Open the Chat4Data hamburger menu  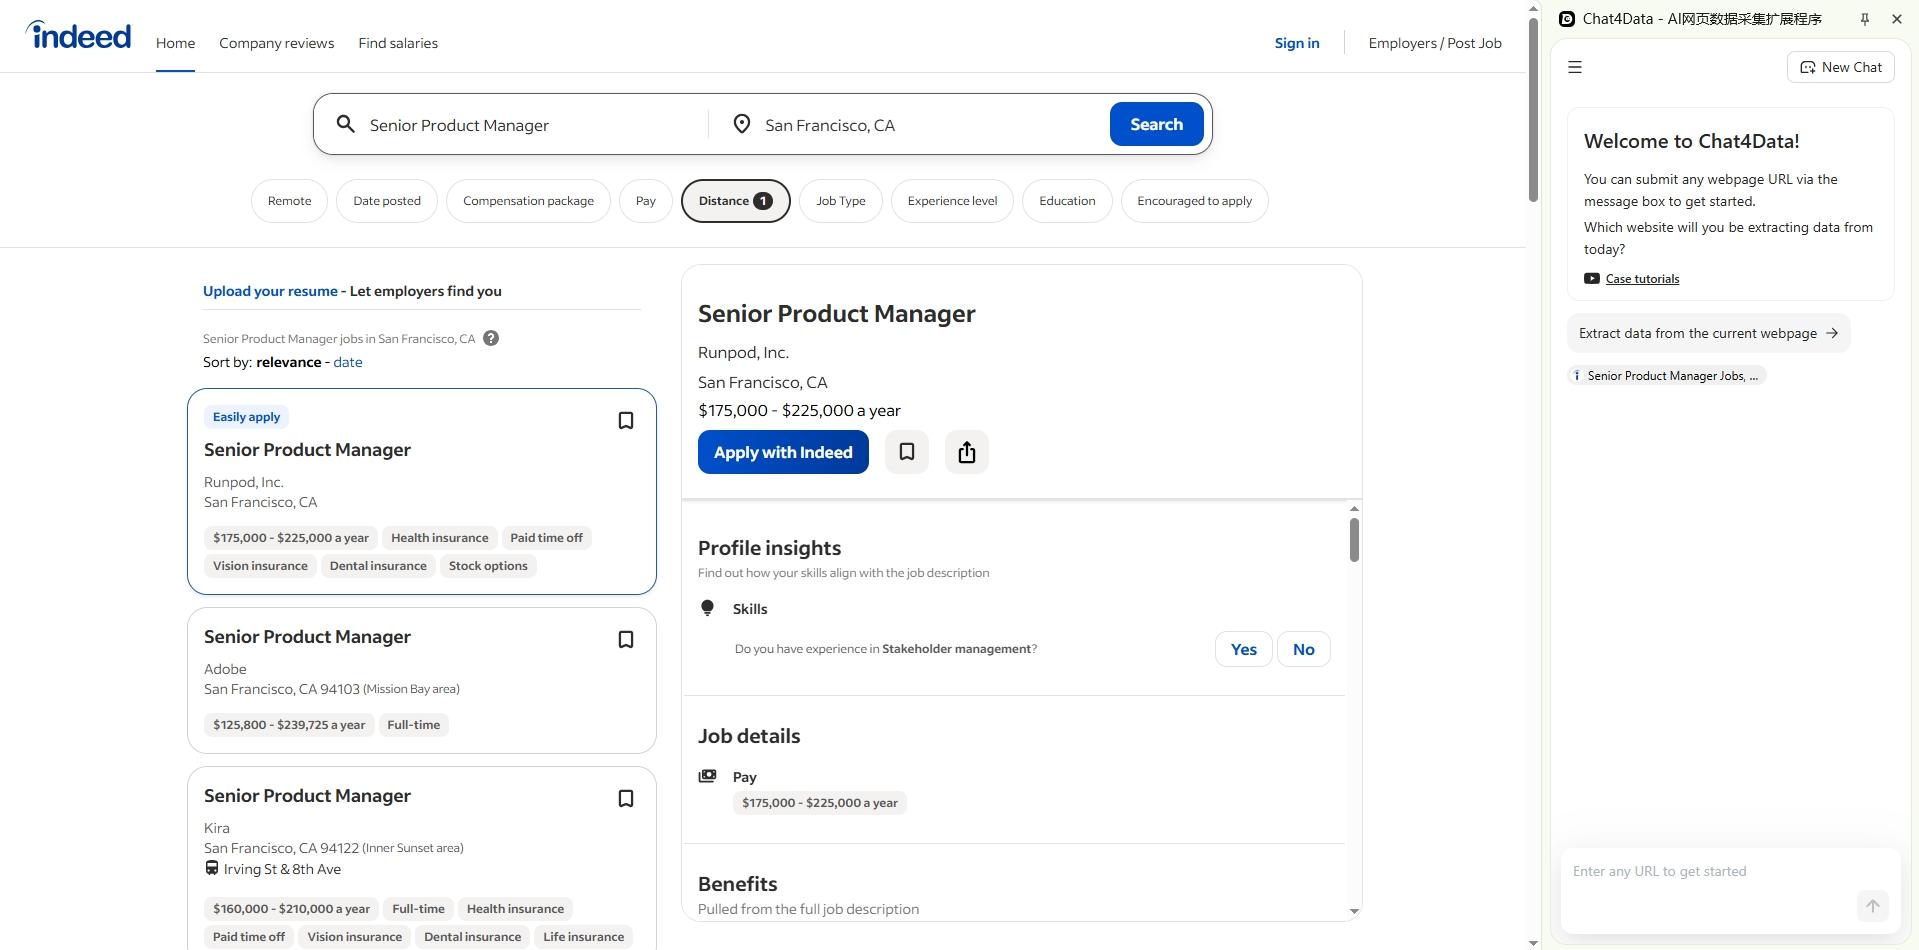click(1575, 68)
